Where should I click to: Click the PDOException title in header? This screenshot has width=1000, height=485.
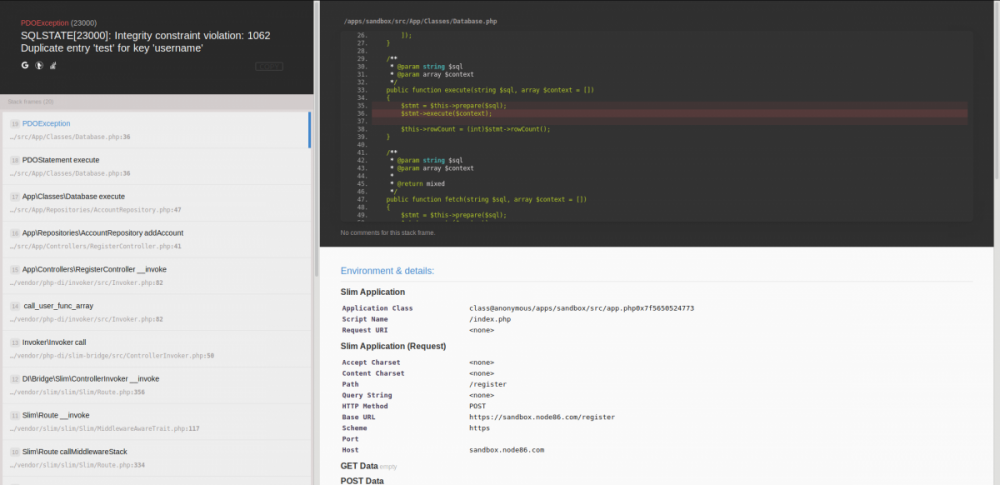[42, 22]
